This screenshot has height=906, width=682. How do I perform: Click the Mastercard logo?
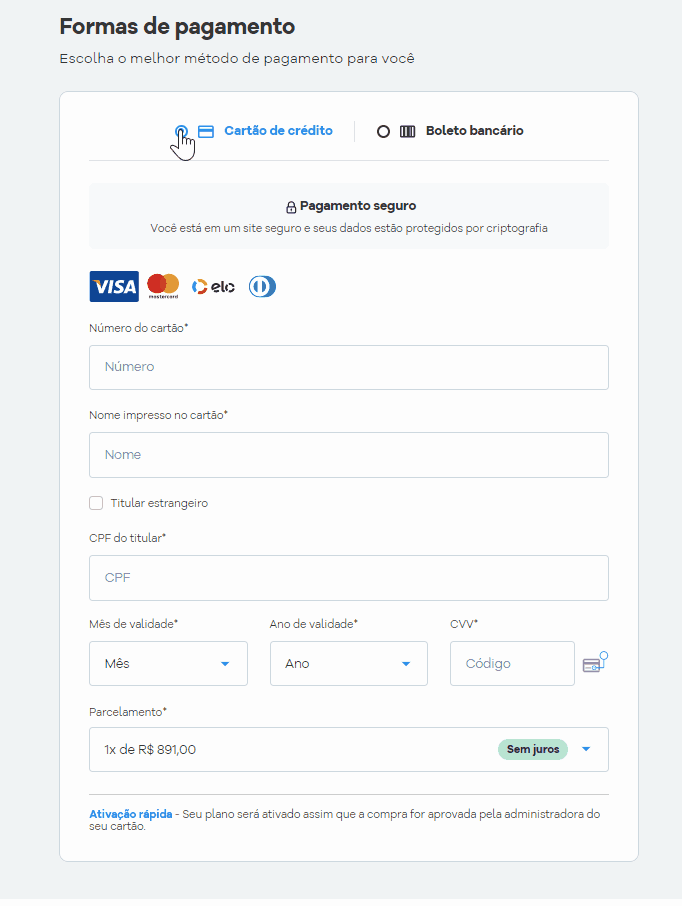click(163, 287)
